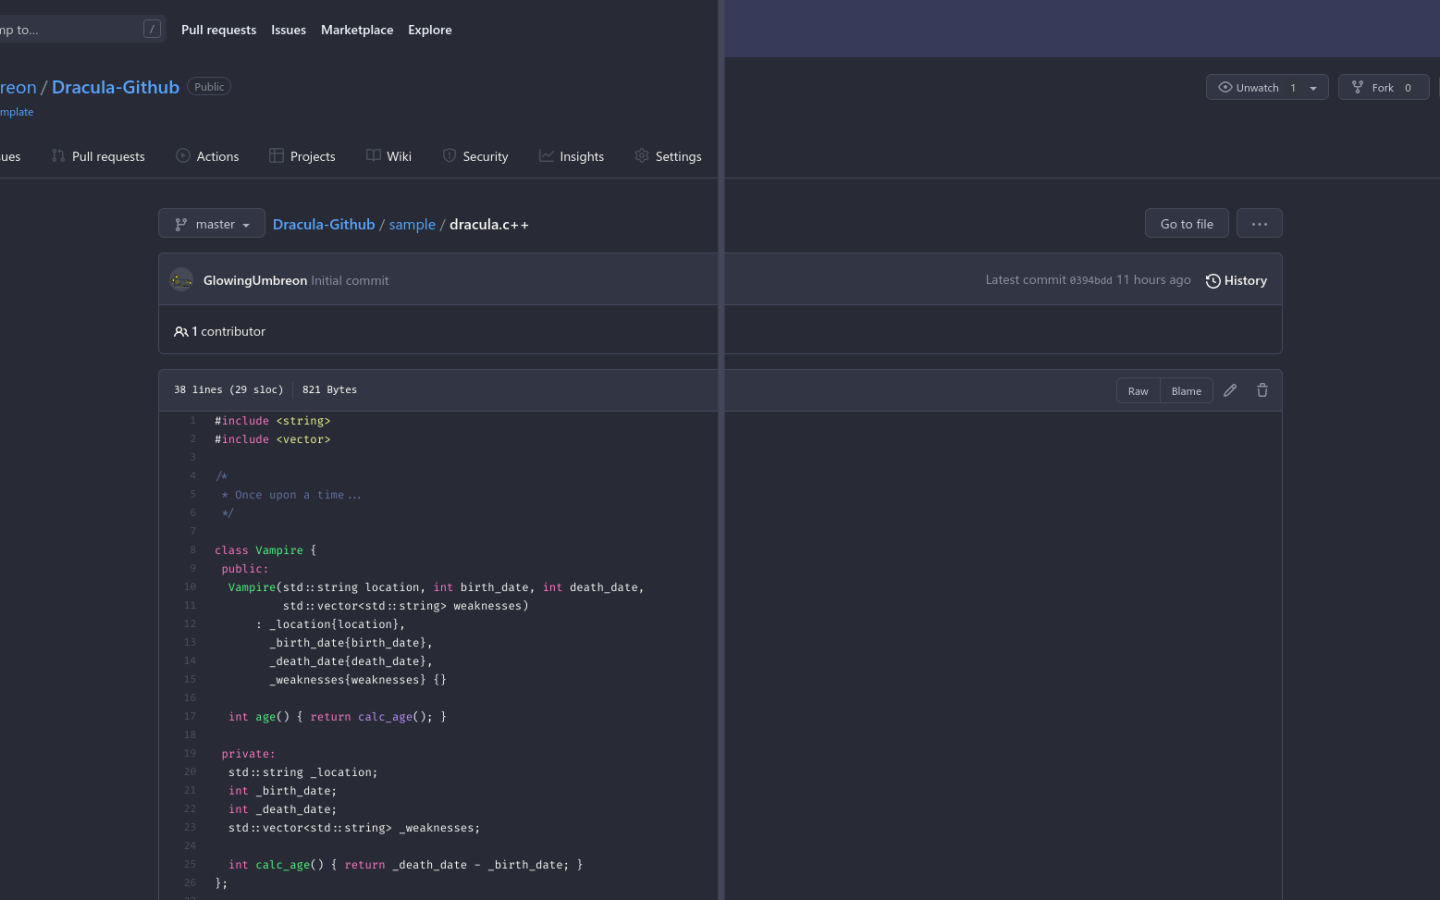Click the Go to file button

tap(1186, 223)
